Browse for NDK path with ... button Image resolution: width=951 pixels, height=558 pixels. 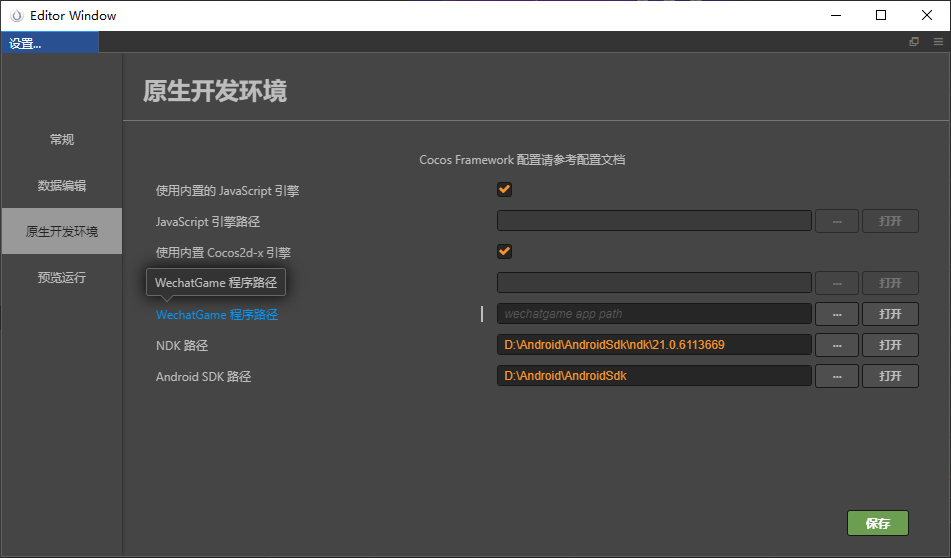pos(837,345)
